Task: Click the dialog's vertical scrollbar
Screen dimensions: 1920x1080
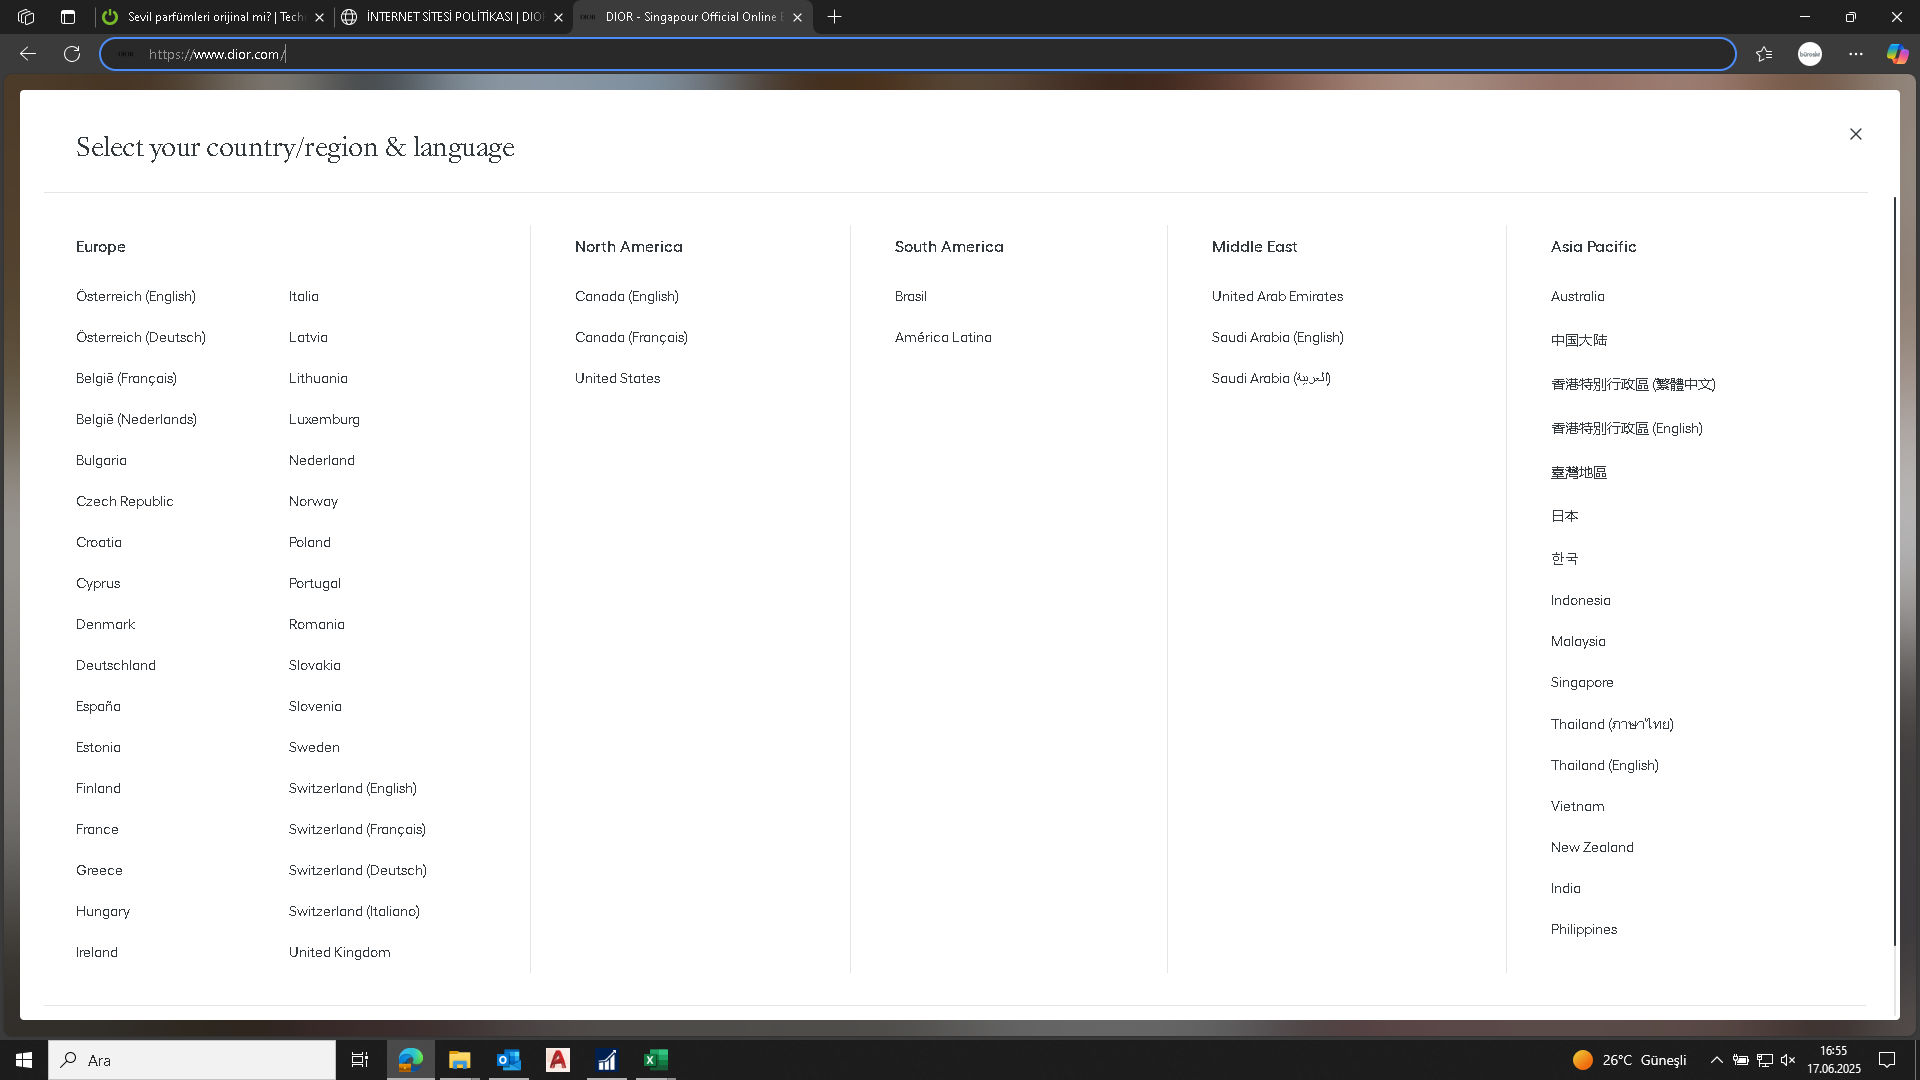Action: click(x=1894, y=570)
